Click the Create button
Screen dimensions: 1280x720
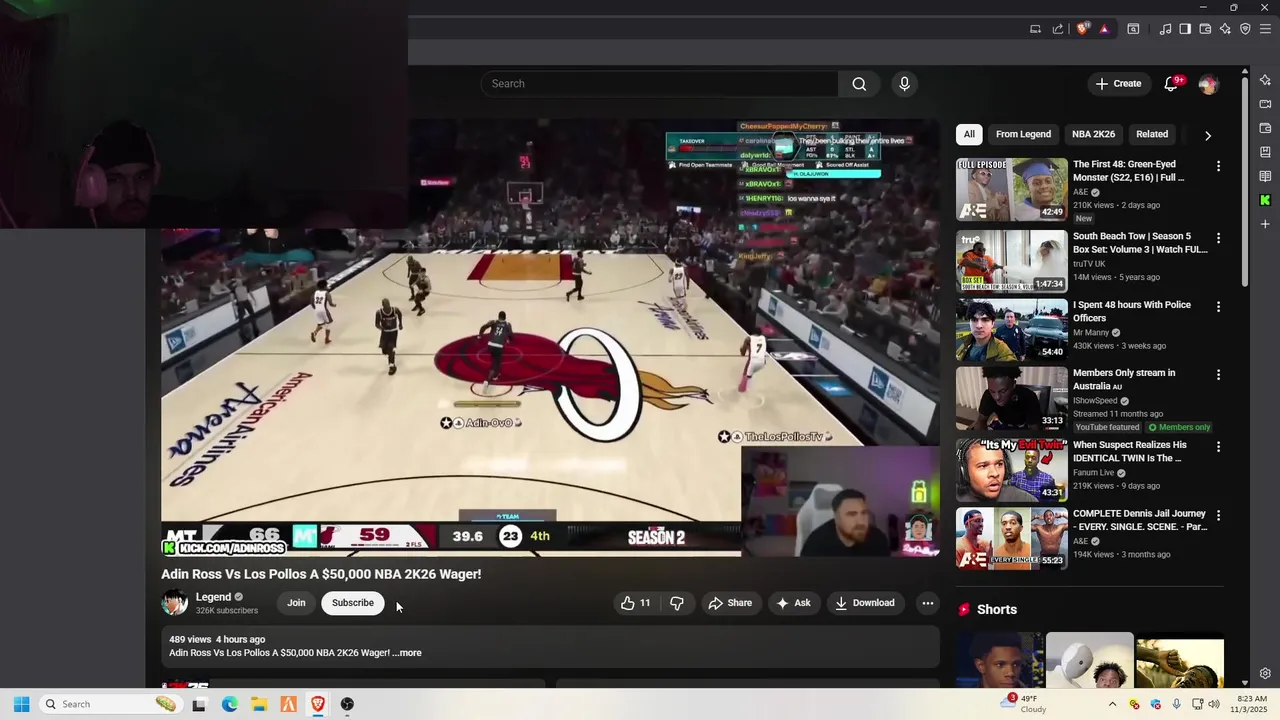pyautogui.click(x=1118, y=84)
